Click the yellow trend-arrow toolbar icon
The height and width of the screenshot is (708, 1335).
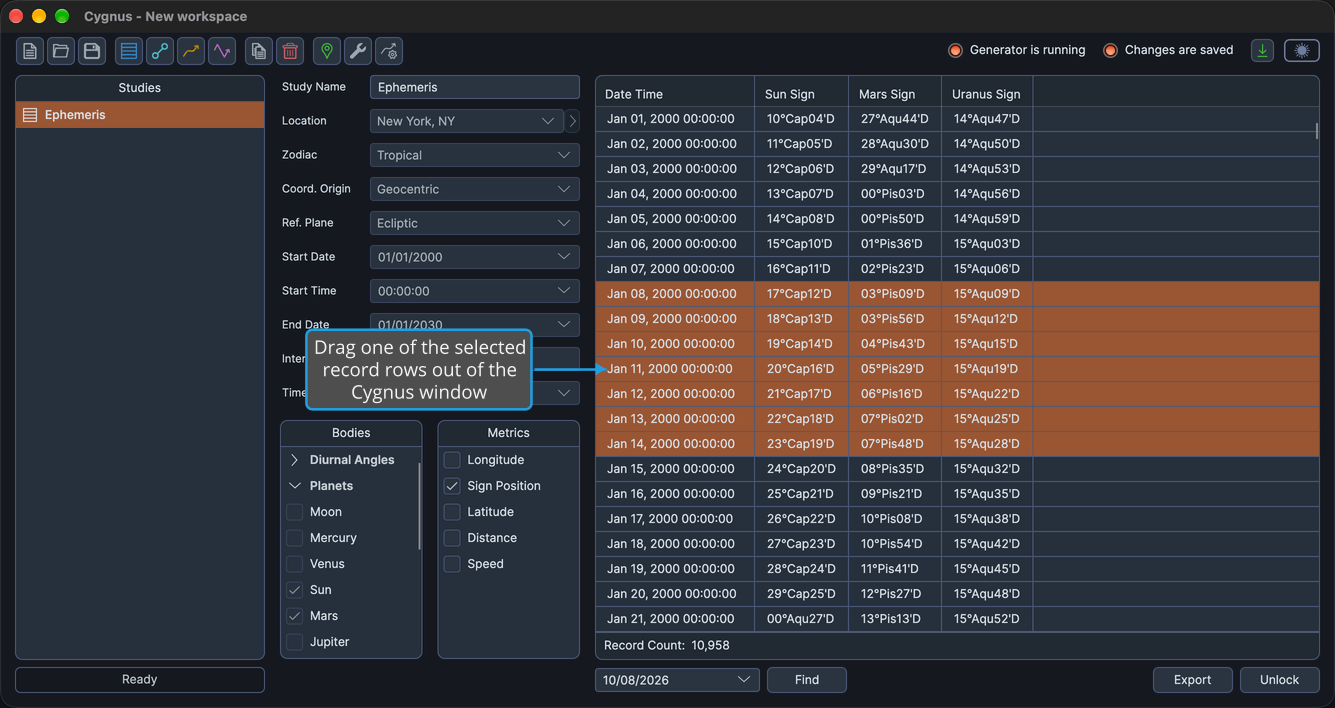(191, 51)
